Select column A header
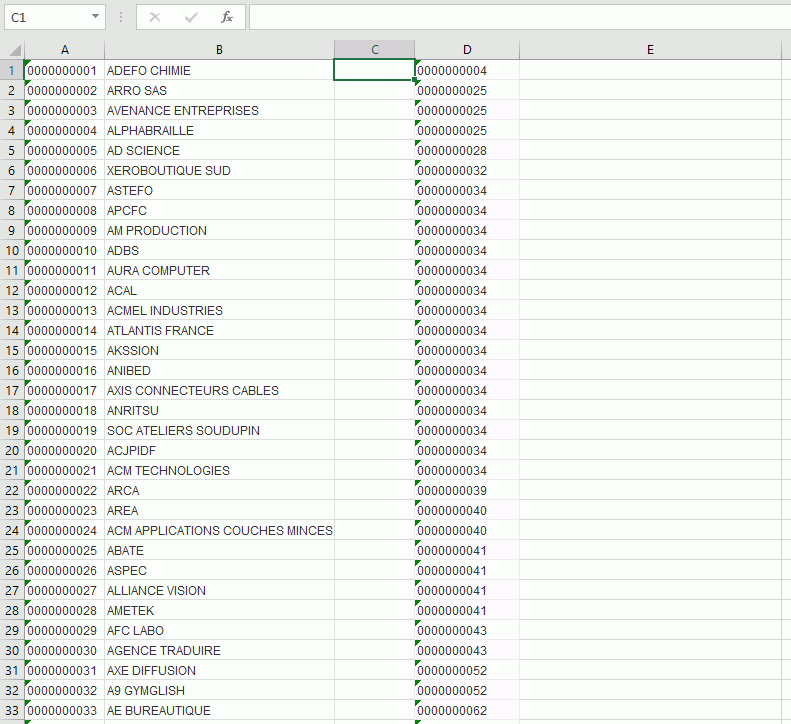This screenshot has height=724, width=791. point(64,50)
